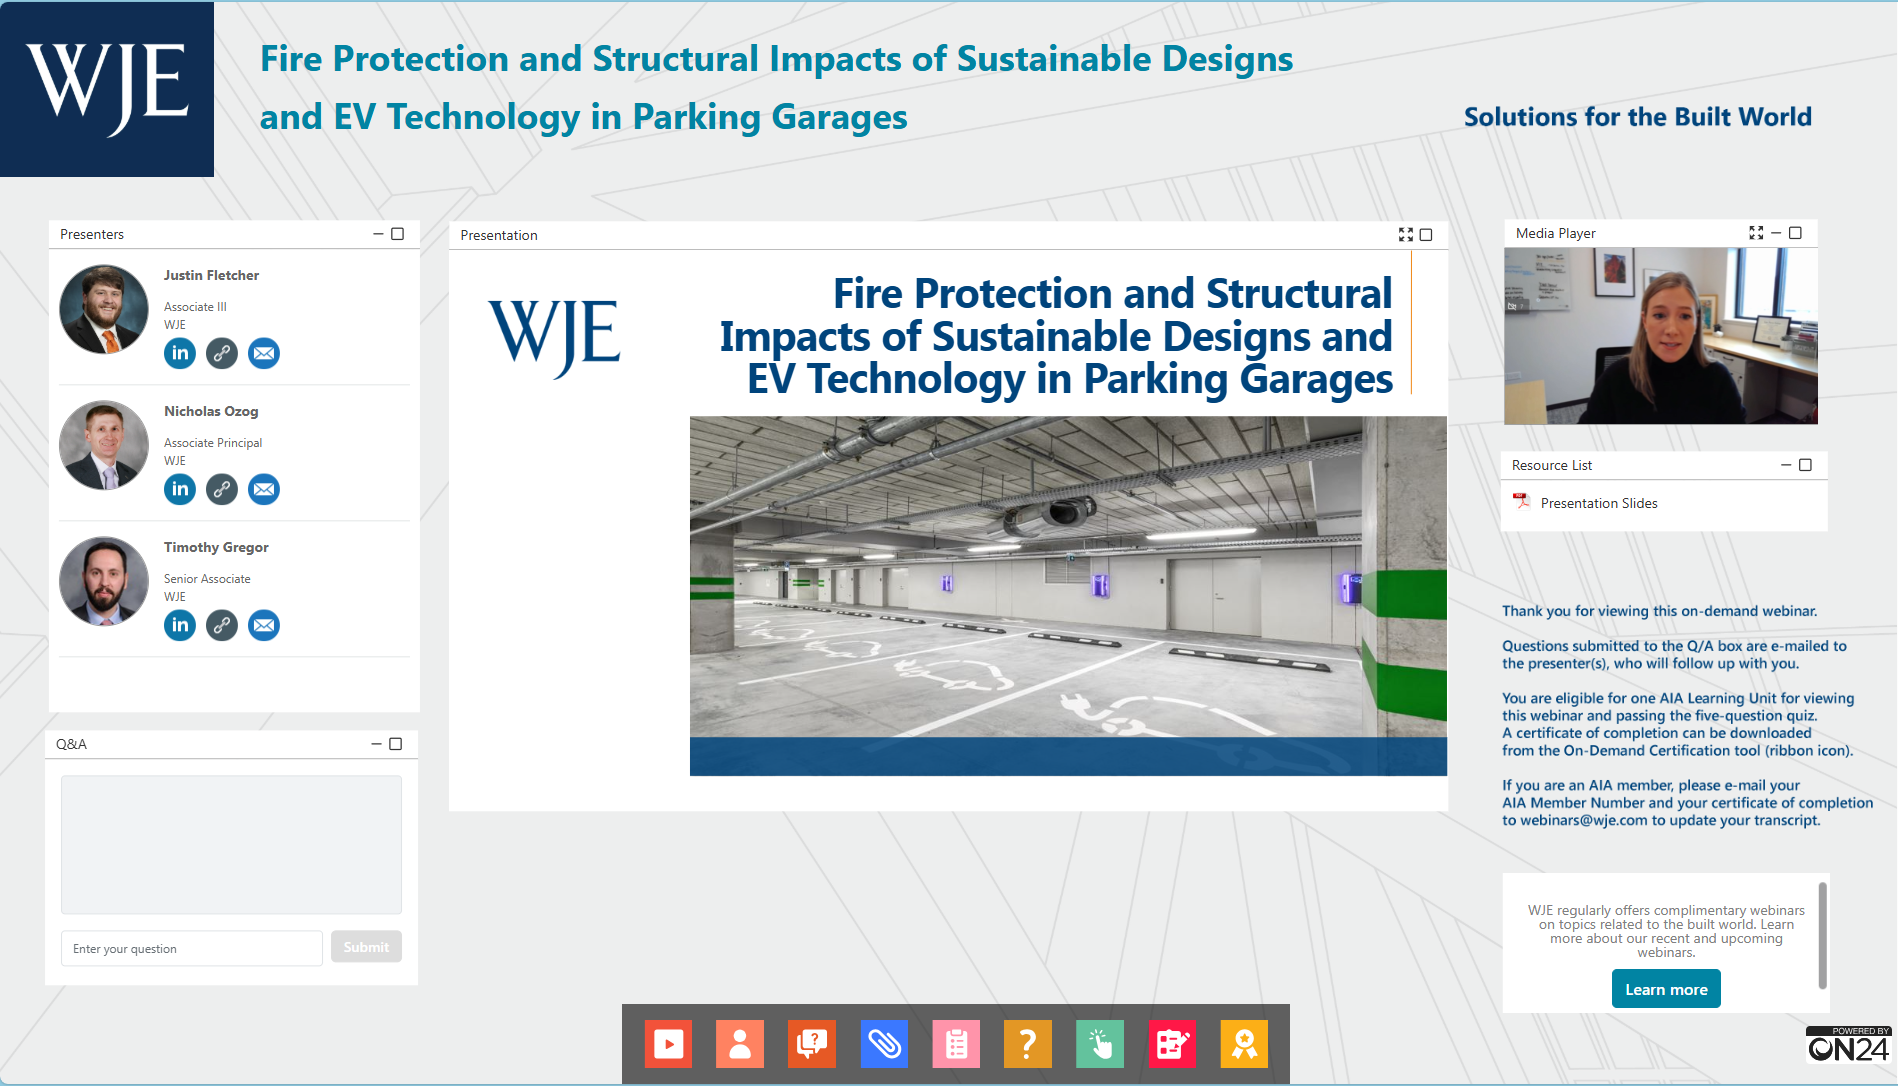Open the green pointing hand dock icon
This screenshot has height=1086, width=1898.
(x=1100, y=1044)
